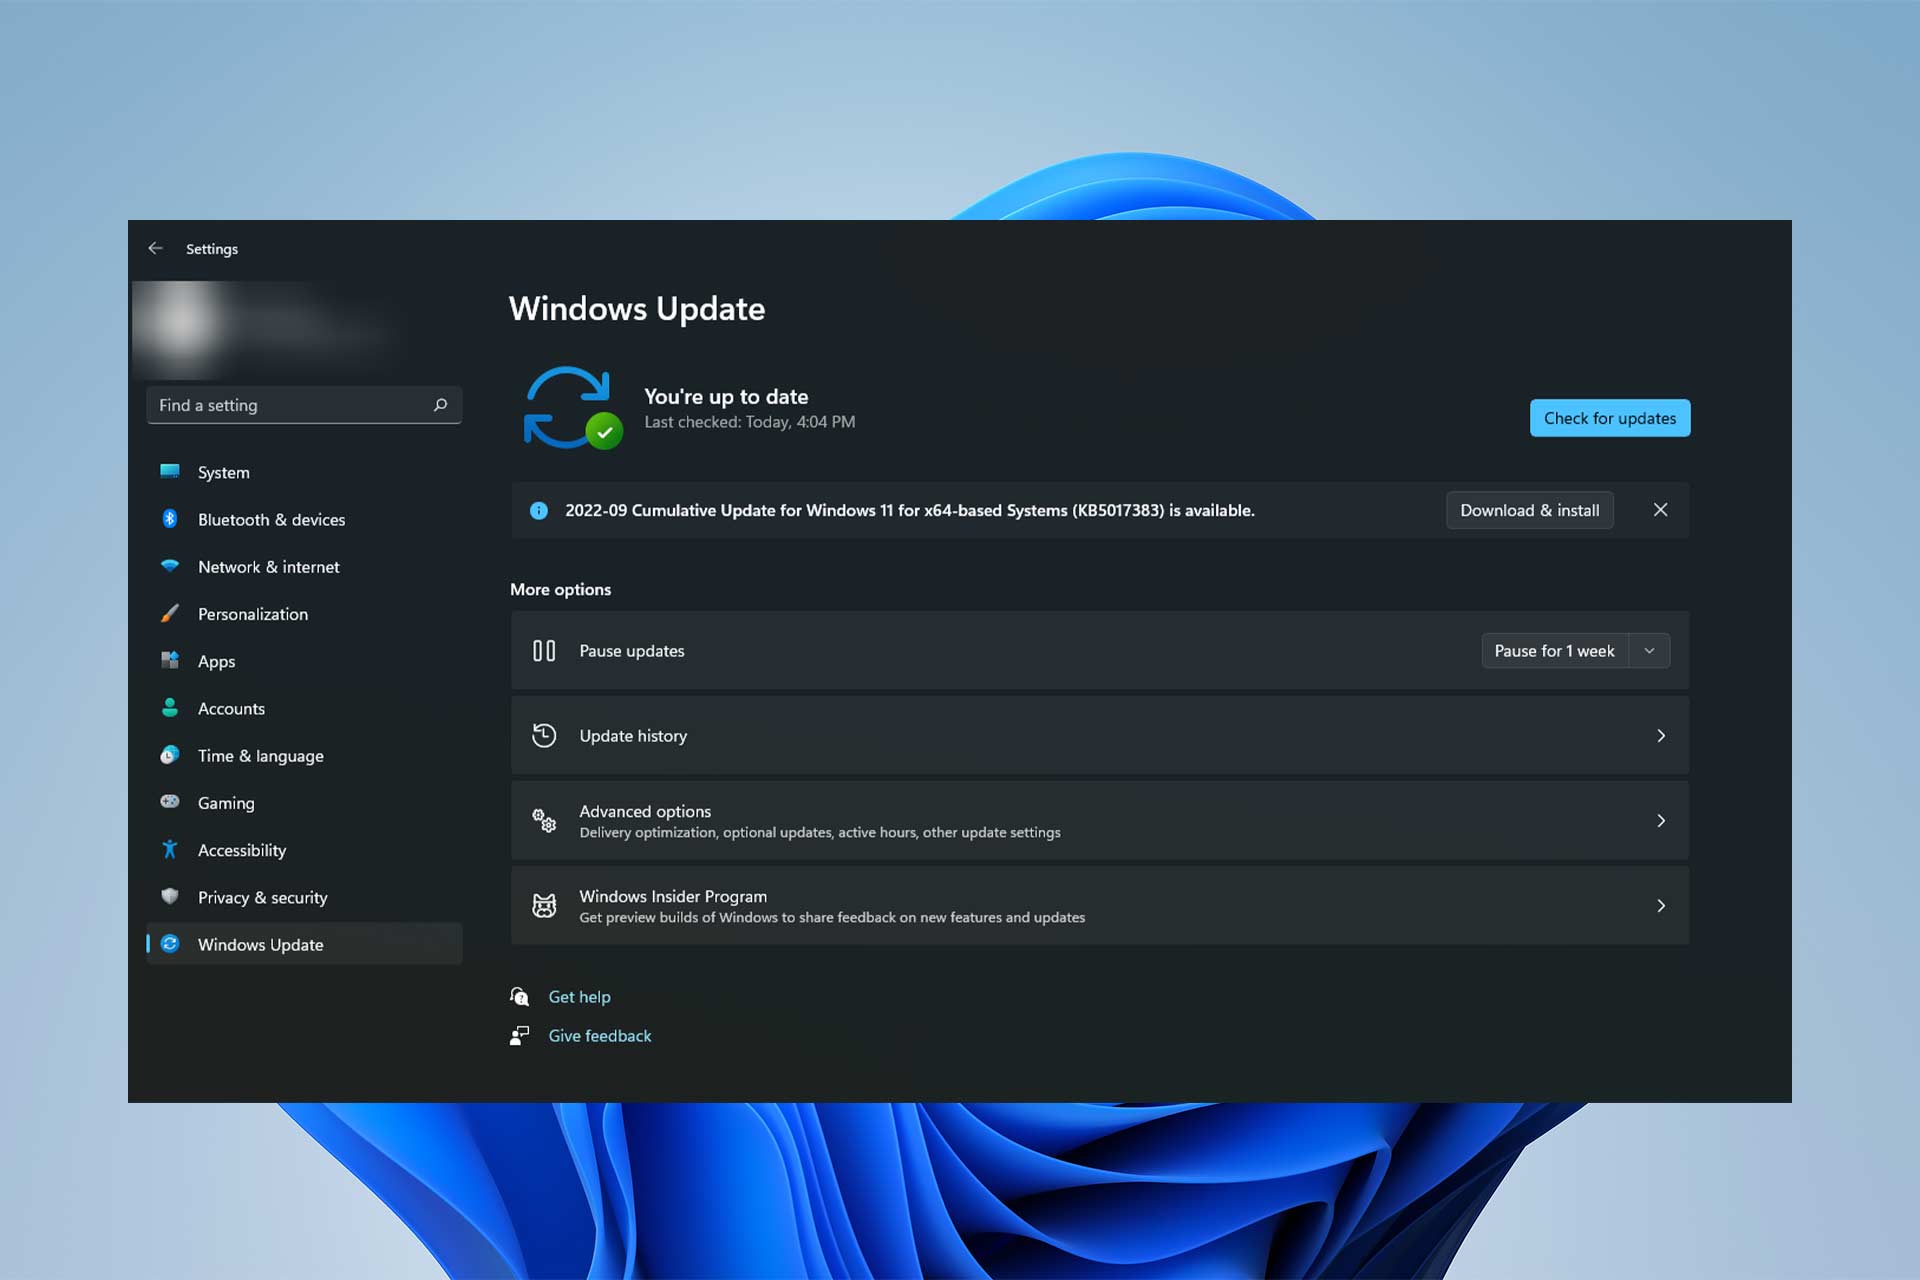1920x1280 pixels.
Task: Open Apps settings
Action: click(x=304, y=660)
